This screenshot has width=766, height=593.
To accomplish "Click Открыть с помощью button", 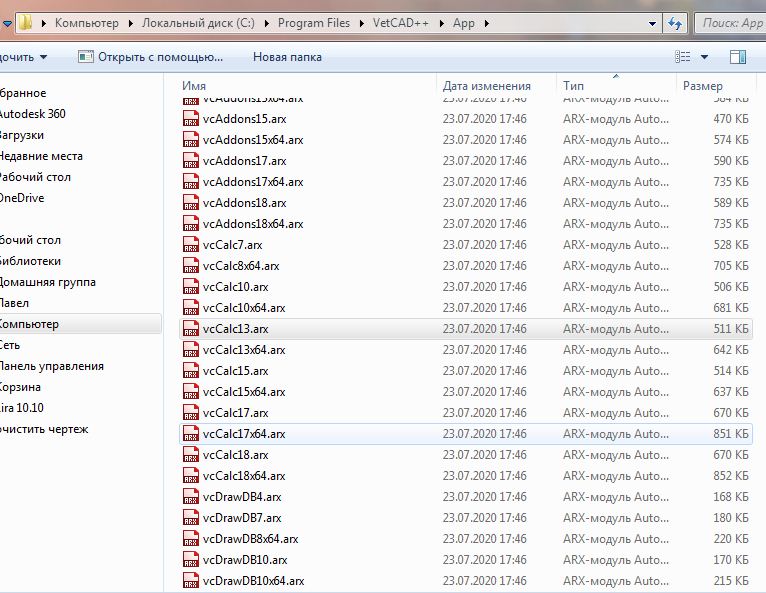I will [x=150, y=57].
